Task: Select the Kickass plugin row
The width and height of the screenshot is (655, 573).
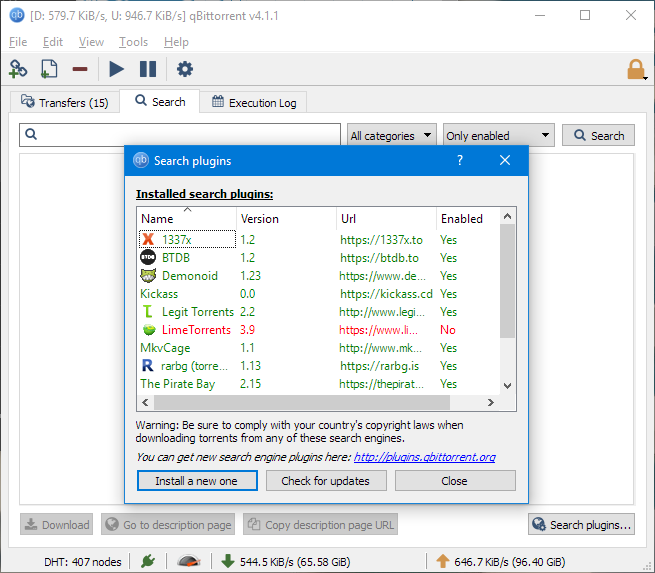Action: pos(318,294)
